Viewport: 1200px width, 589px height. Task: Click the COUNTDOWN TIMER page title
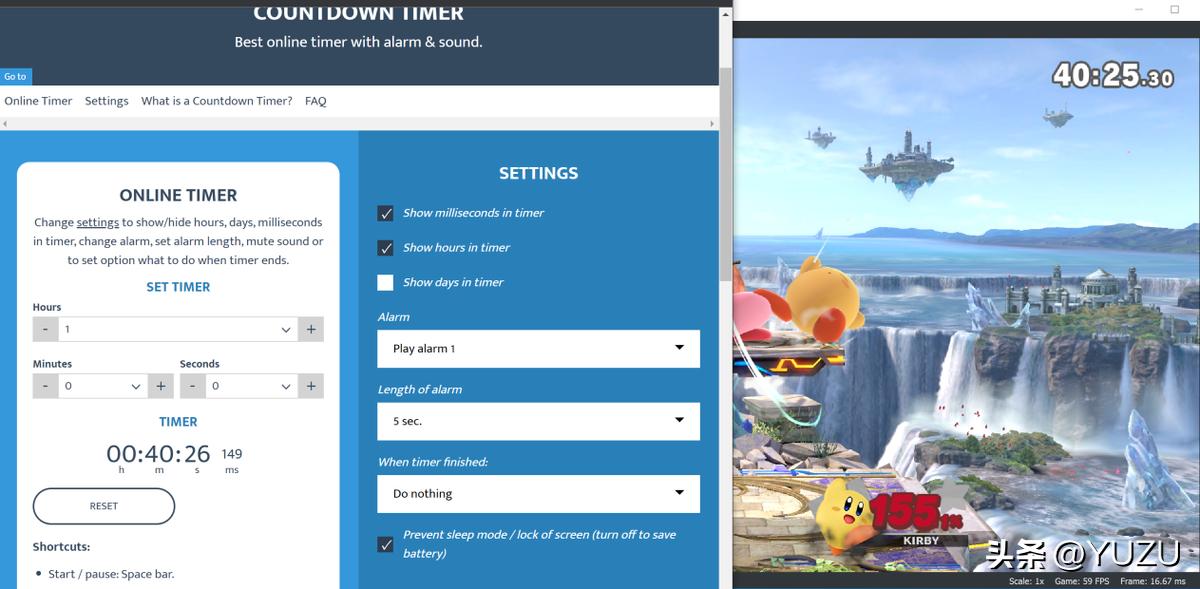358,13
